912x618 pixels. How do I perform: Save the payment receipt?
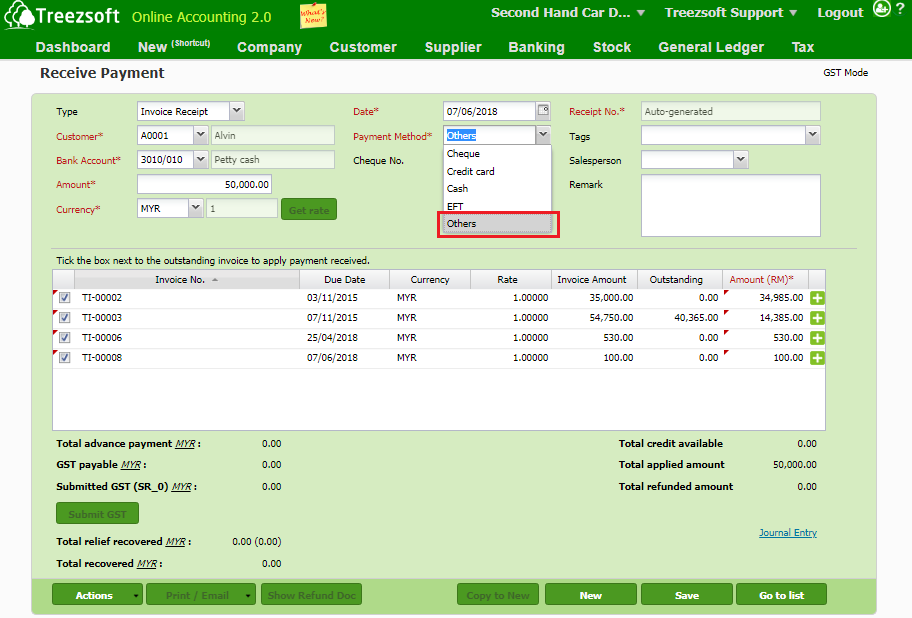tap(687, 595)
